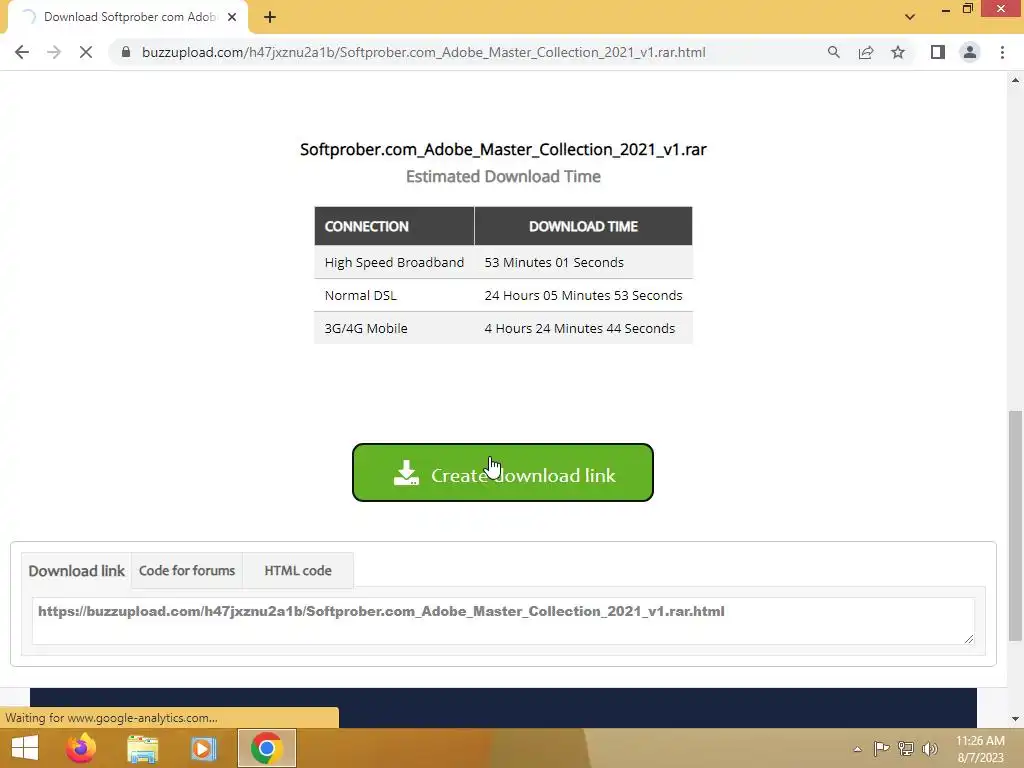Click the scrollbar down arrow
This screenshot has height=768, width=1024.
click(1015, 719)
